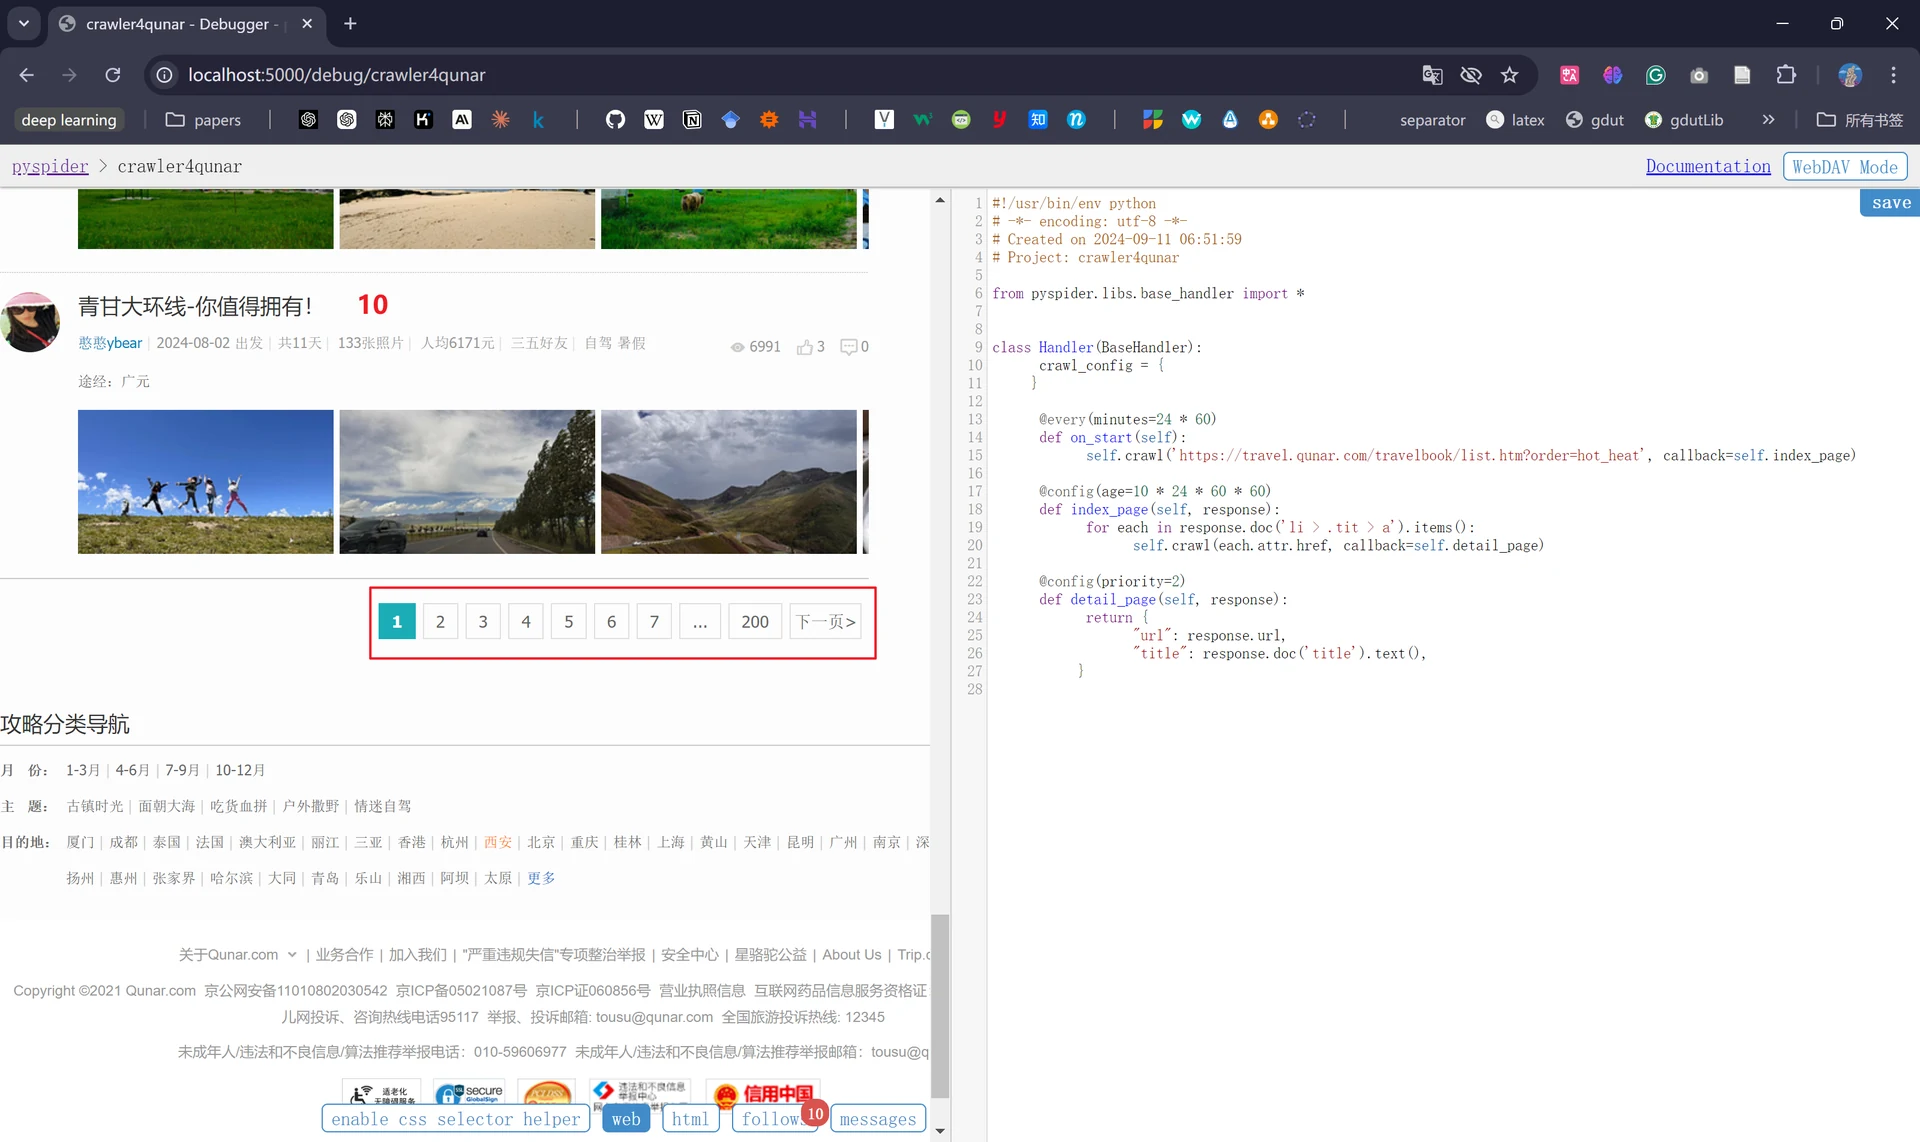Filter by 西安 destination
Image resolution: width=1920 pixels, height=1142 pixels.
(498, 842)
